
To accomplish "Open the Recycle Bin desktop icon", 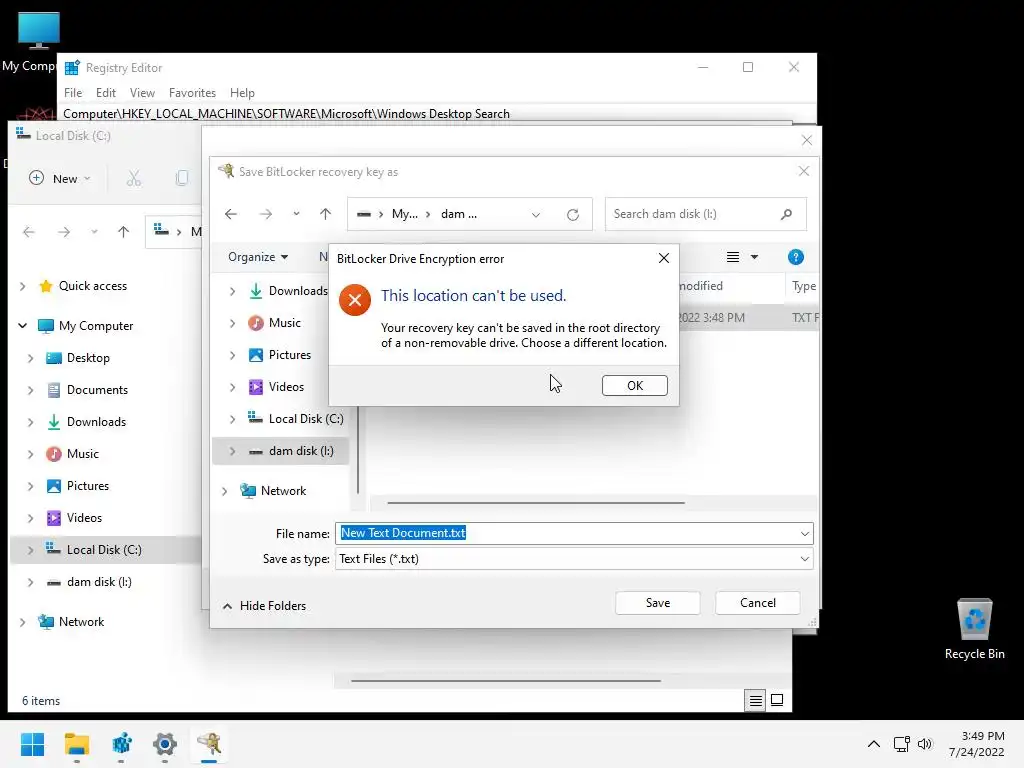I will coord(974,630).
